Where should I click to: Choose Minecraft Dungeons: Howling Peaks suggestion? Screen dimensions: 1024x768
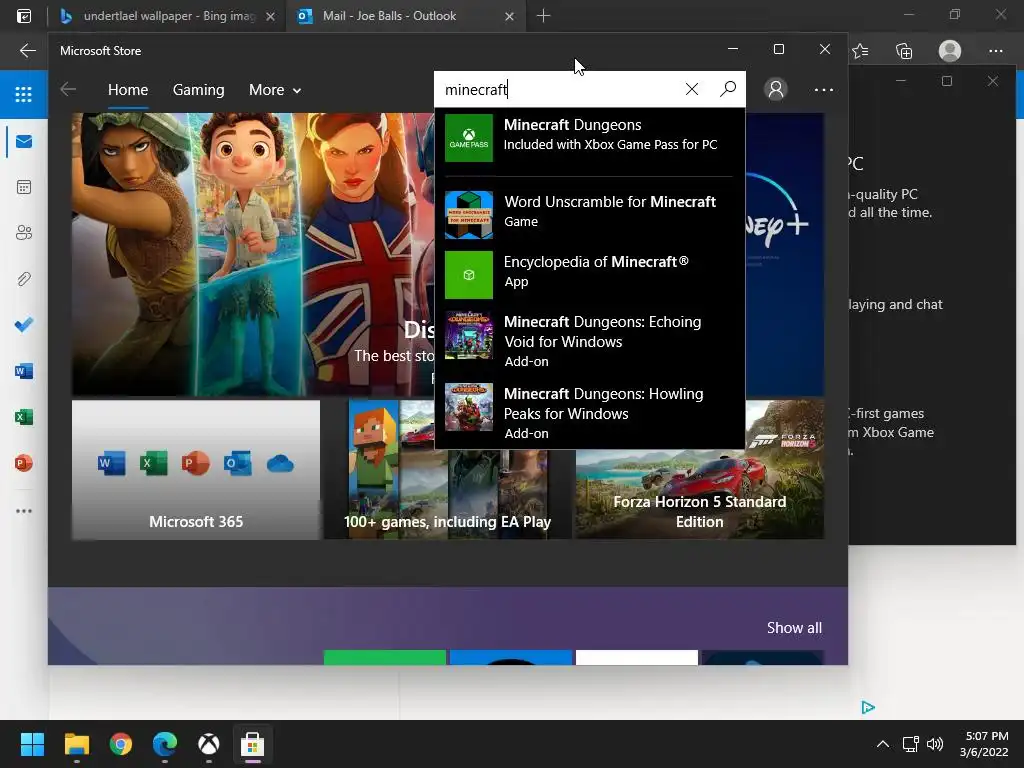[590, 413]
